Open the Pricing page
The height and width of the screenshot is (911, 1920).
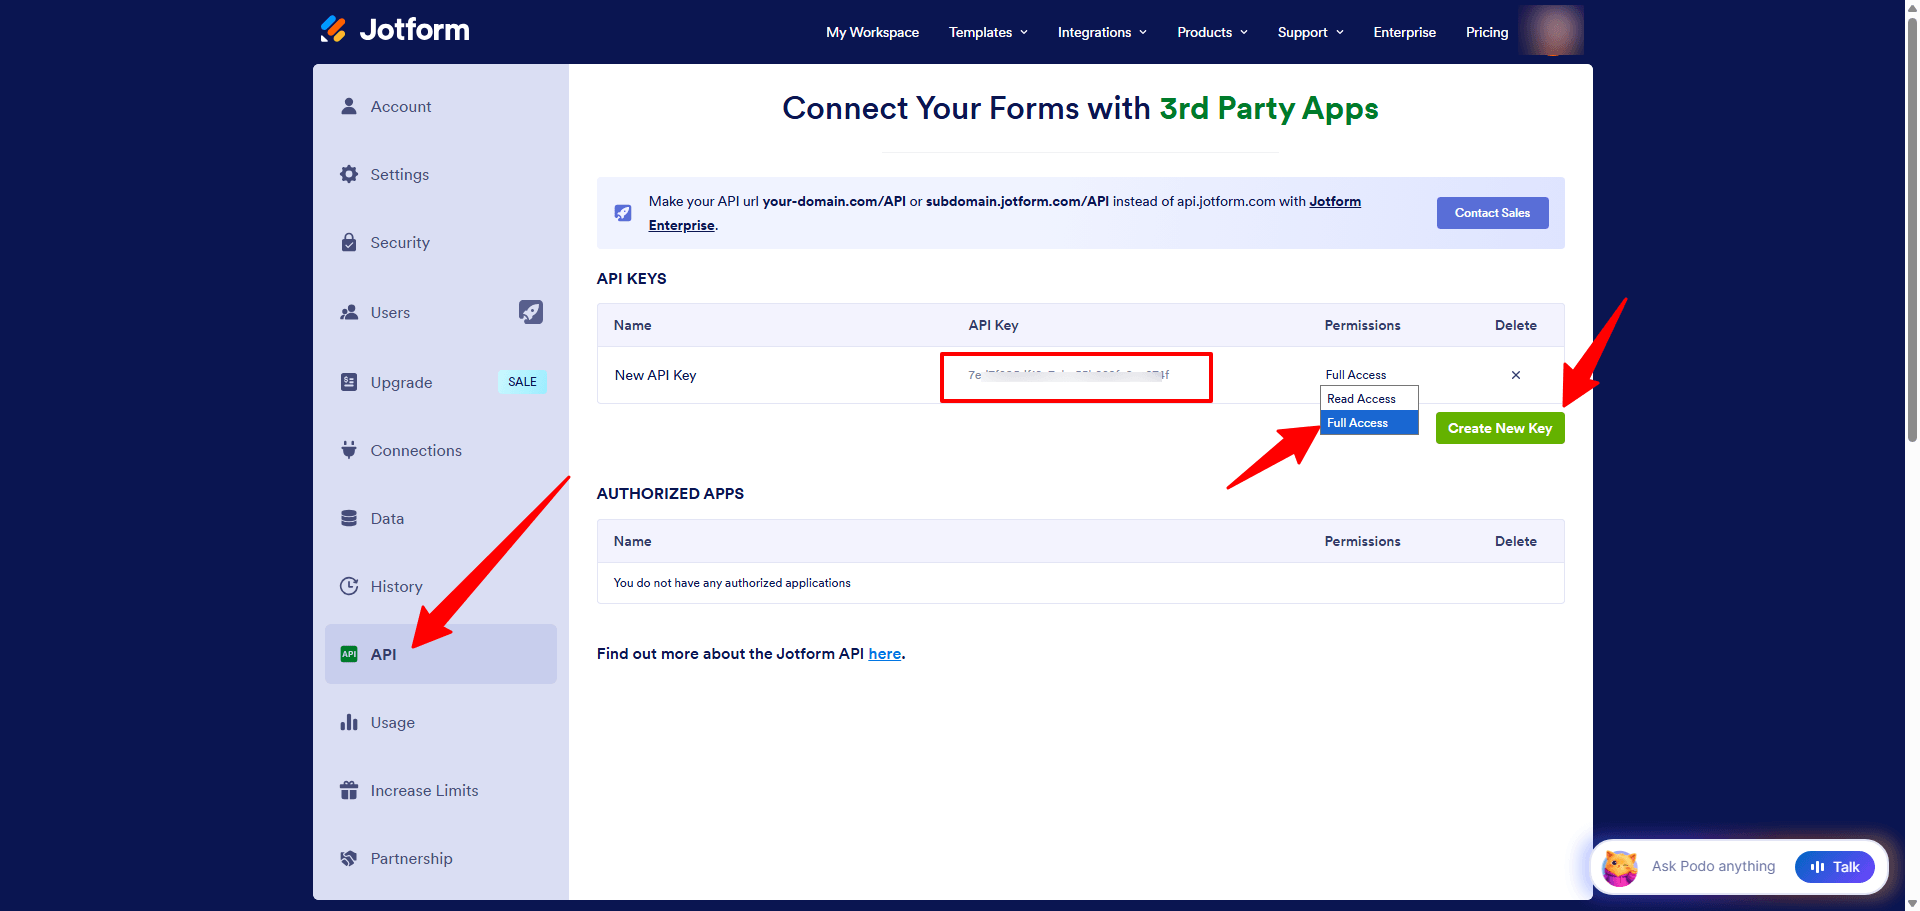(x=1487, y=32)
